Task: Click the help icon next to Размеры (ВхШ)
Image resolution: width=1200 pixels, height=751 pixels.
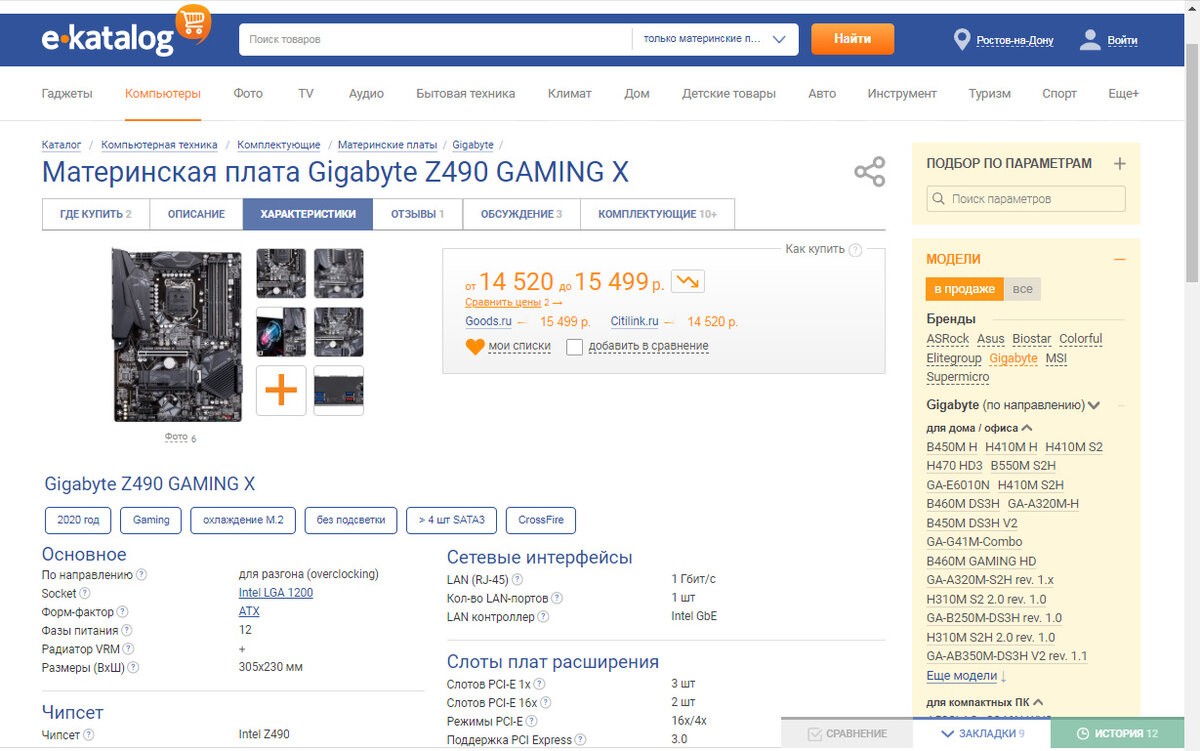Action: tap(133, 668)
